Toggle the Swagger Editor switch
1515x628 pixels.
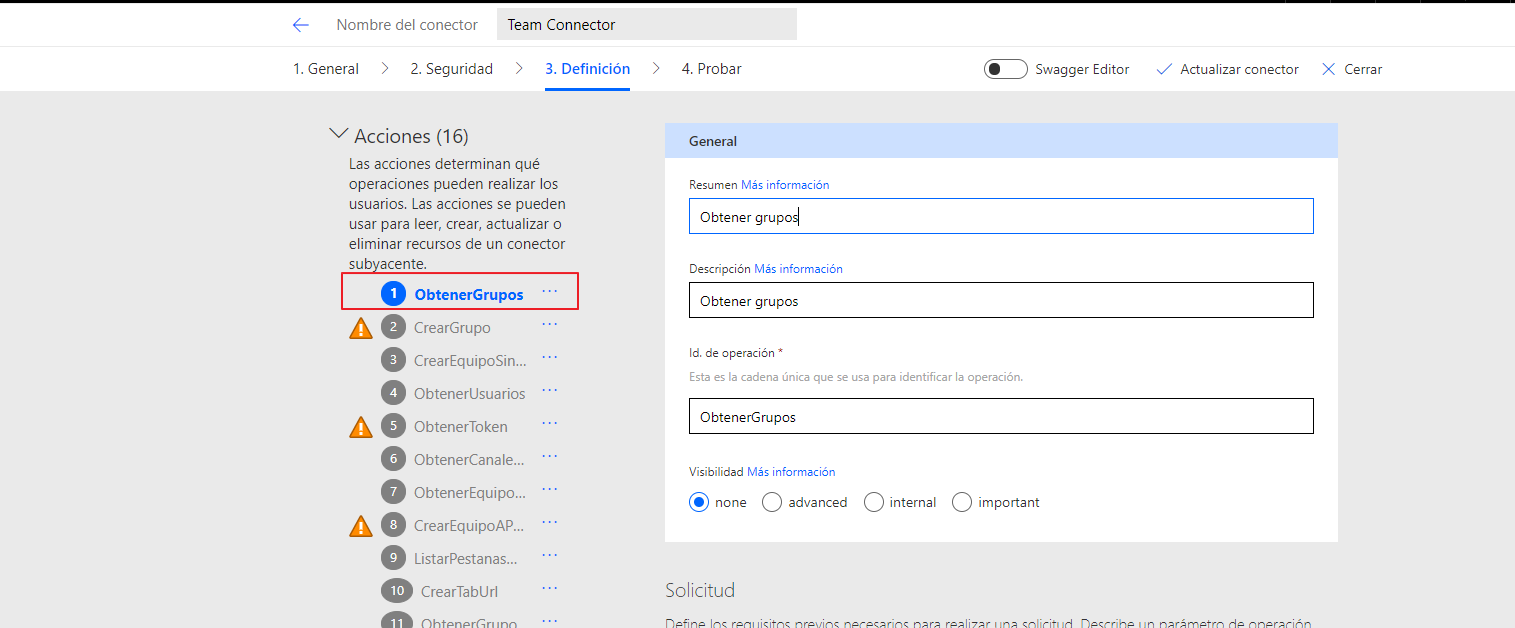(x=1005, y=69)
